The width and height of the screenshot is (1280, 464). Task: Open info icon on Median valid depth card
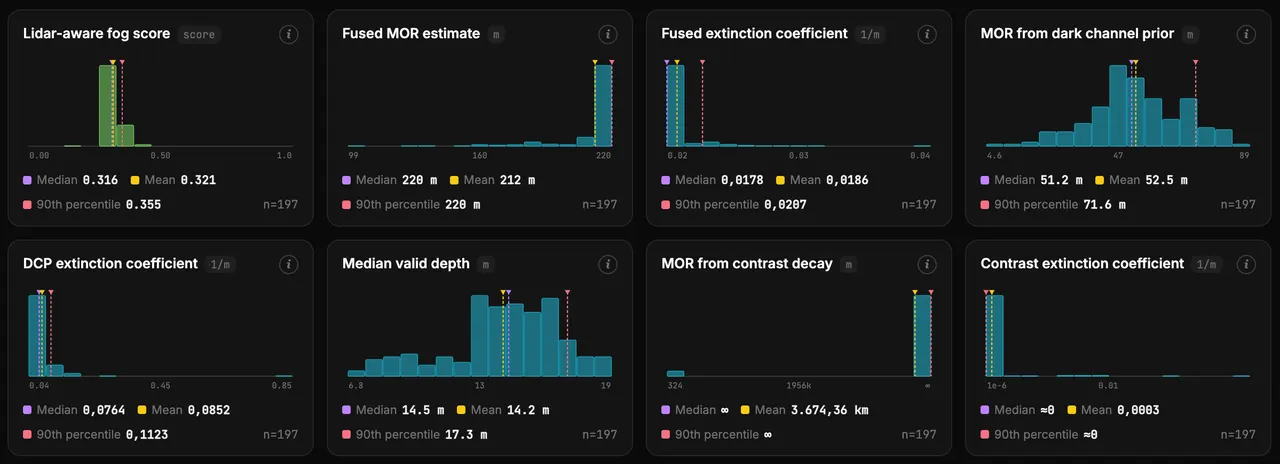(x=608, y=264)
